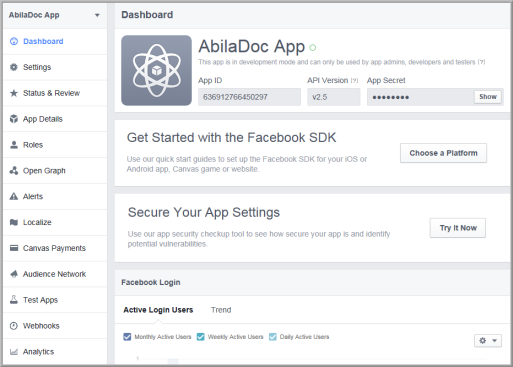Open Canvas Payments card icon
513x367 pixels.
click(x=14, y=248)
